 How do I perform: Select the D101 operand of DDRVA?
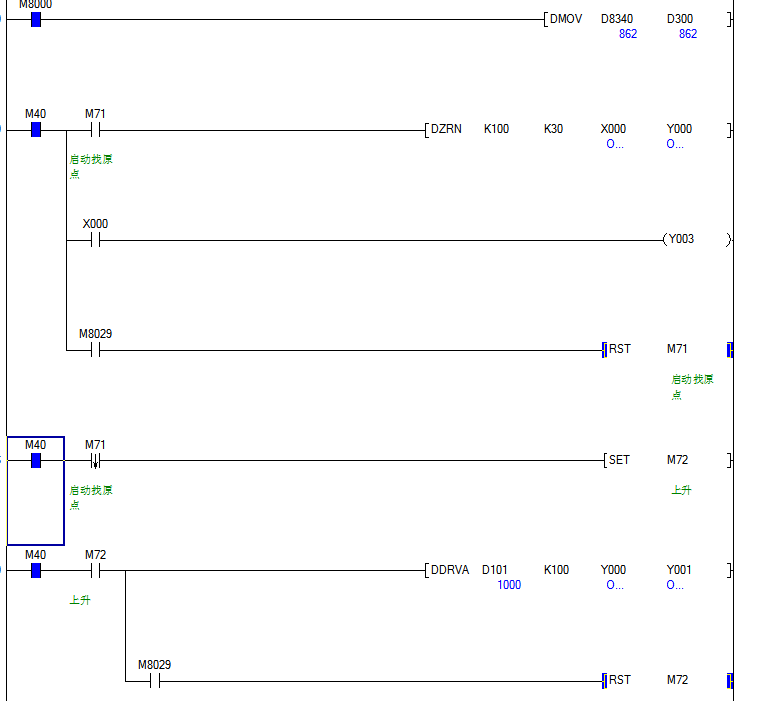495,570
